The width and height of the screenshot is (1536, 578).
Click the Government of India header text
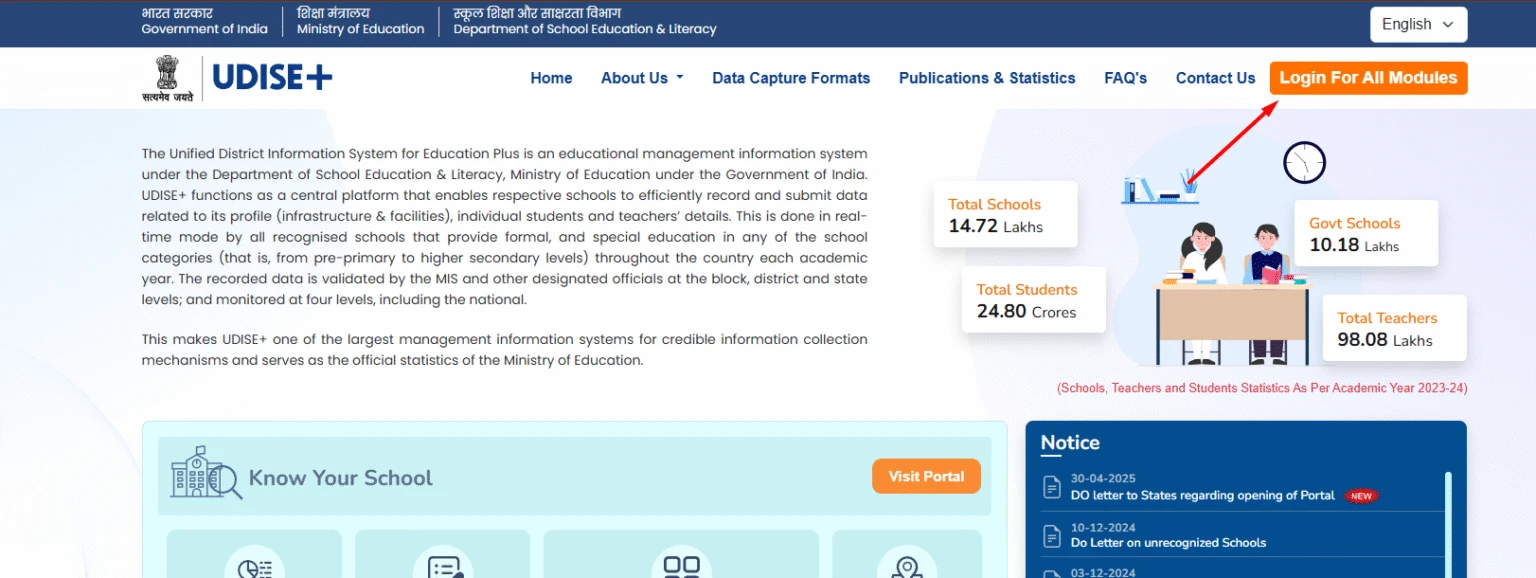coord(205,29)
